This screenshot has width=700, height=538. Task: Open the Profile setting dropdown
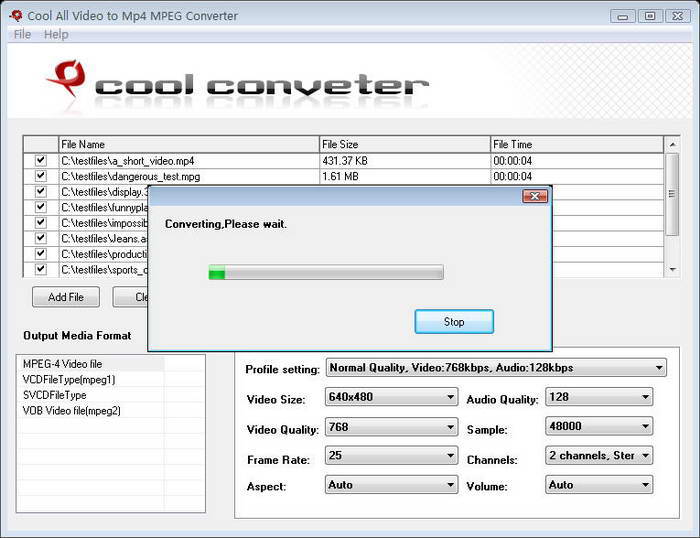(496, 368)
